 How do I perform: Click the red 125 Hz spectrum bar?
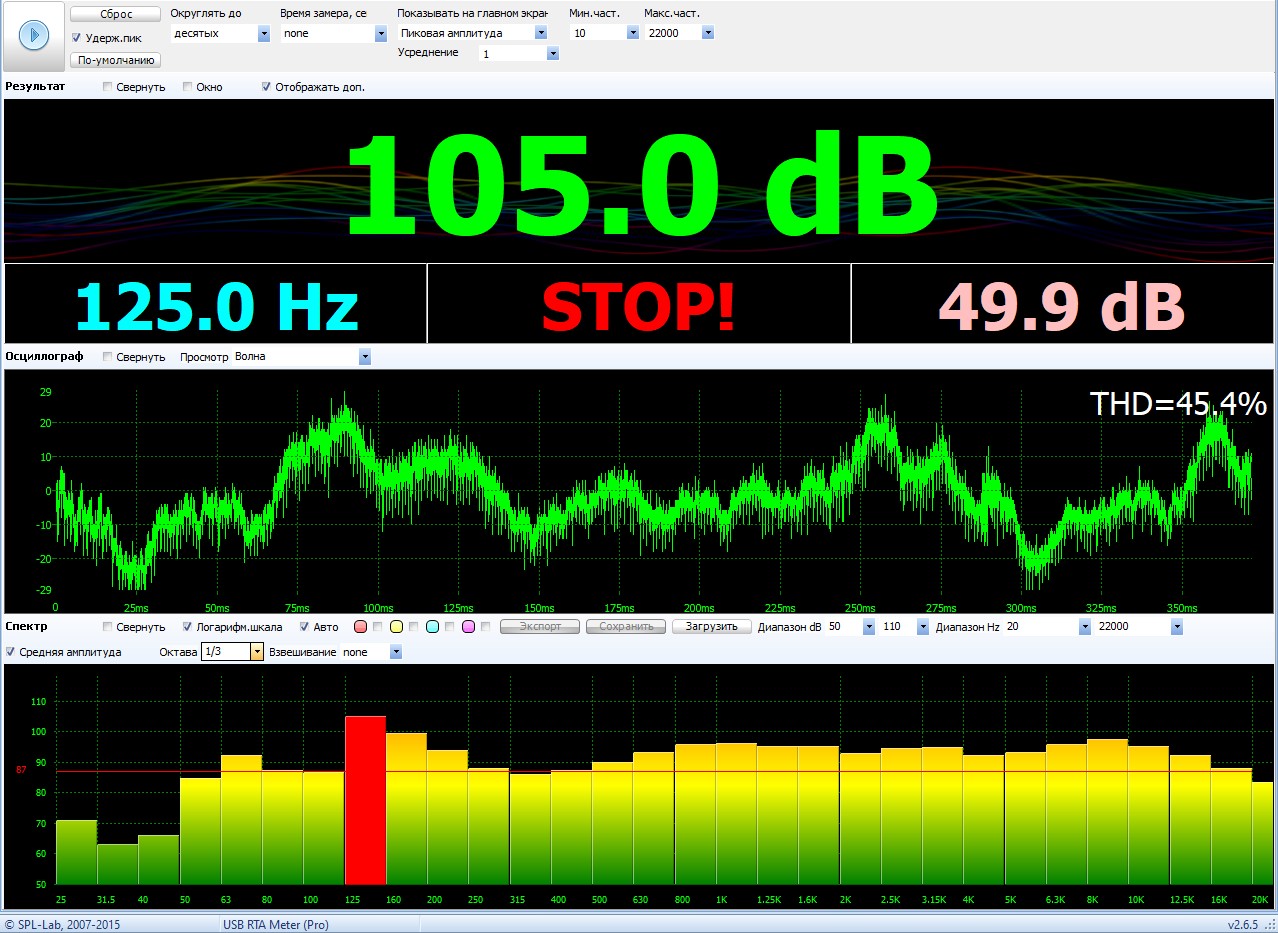[365, 800]
